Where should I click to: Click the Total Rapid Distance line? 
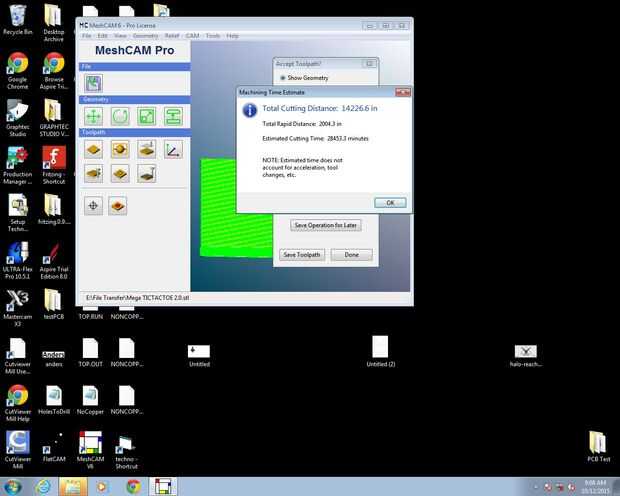(302, 124)
